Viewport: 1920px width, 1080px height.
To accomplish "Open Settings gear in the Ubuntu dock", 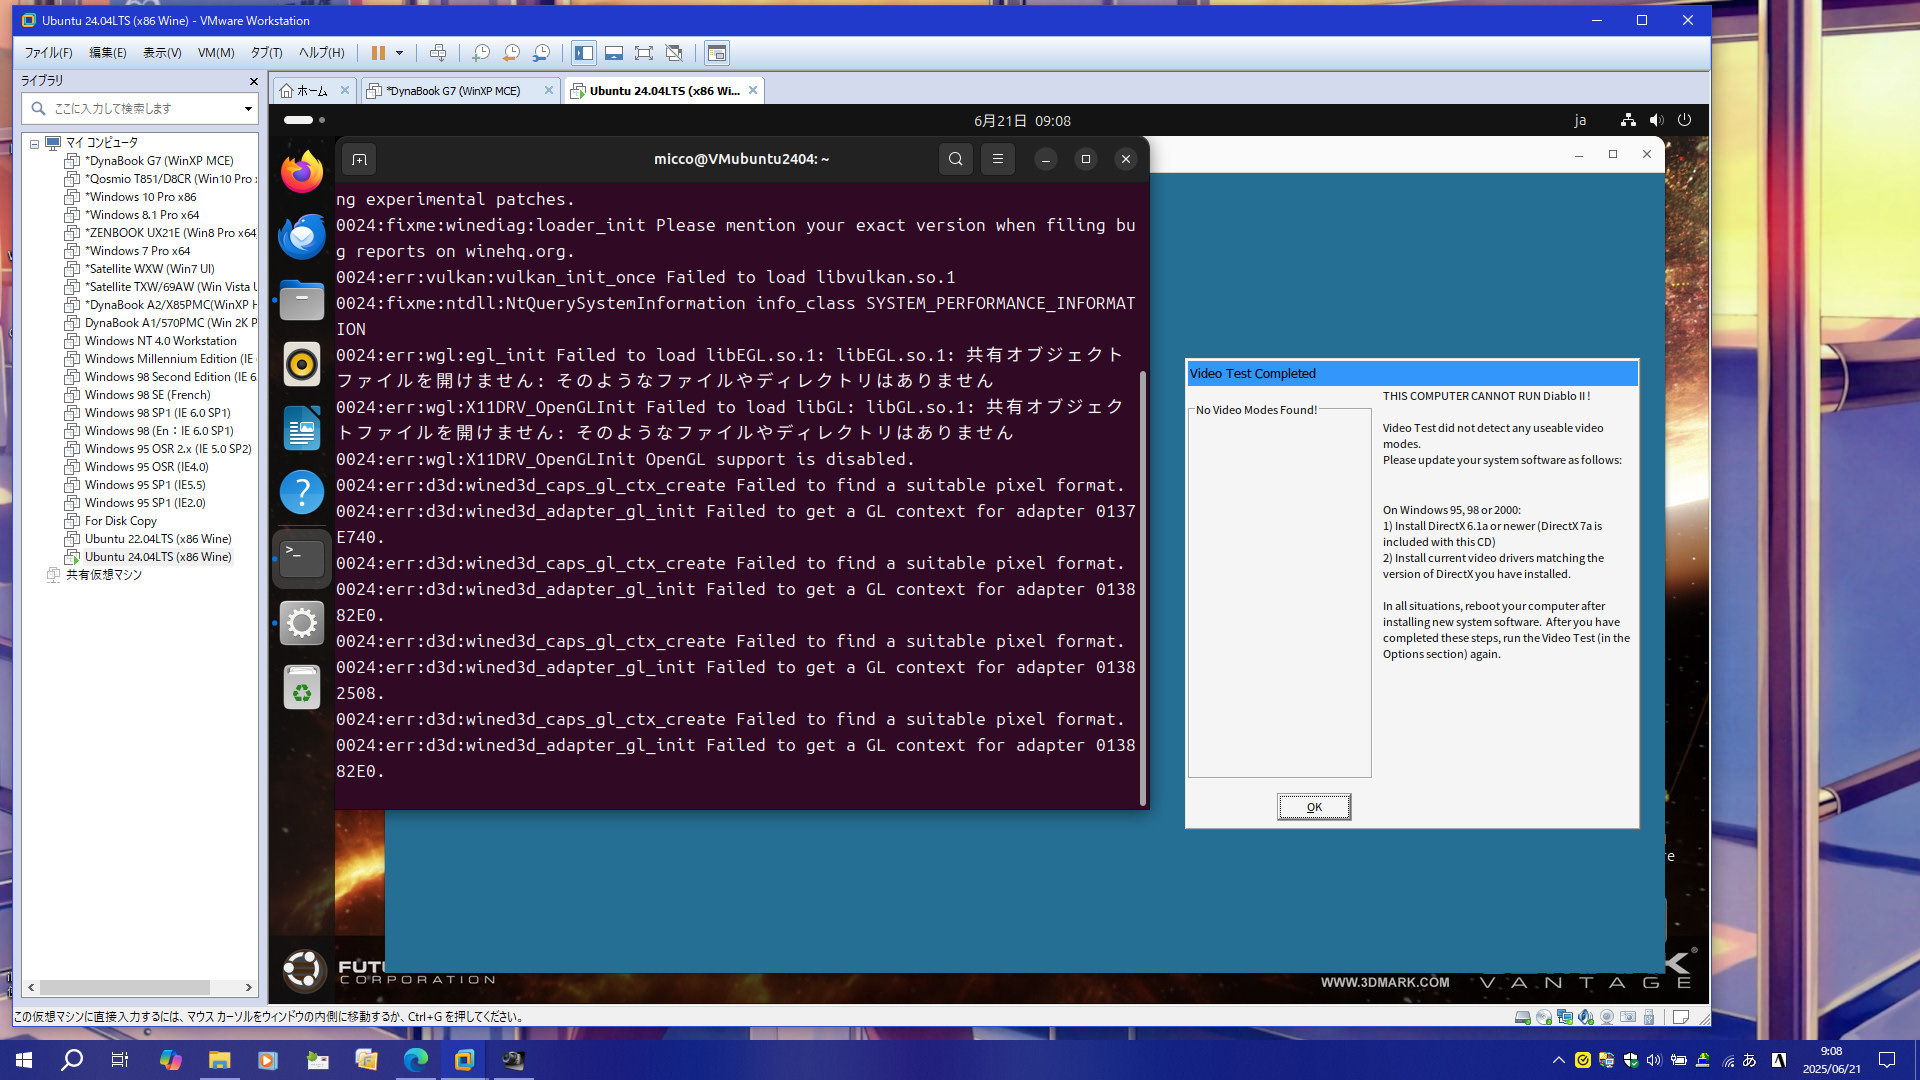I will click(301, 623).
